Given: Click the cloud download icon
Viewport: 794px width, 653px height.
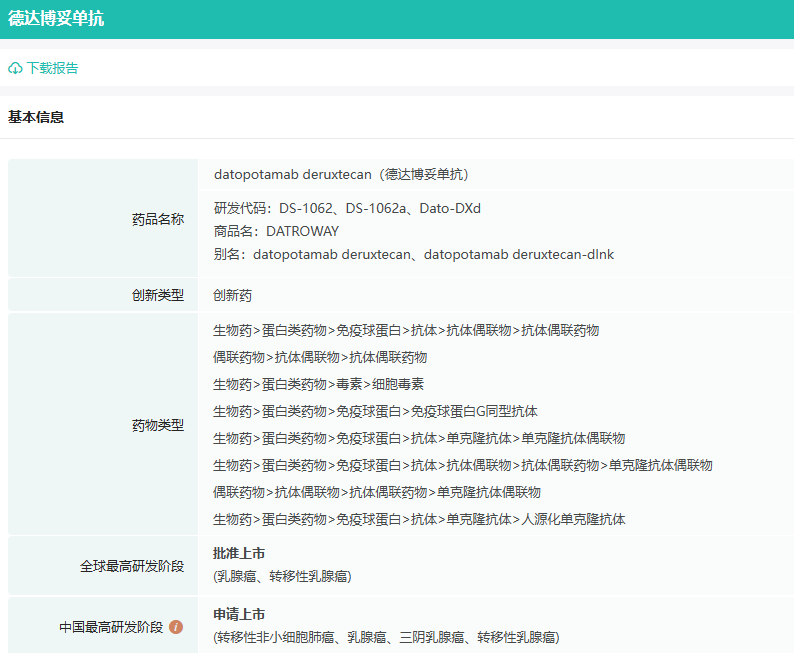Looking at the screenshot, I should (15, 69).
